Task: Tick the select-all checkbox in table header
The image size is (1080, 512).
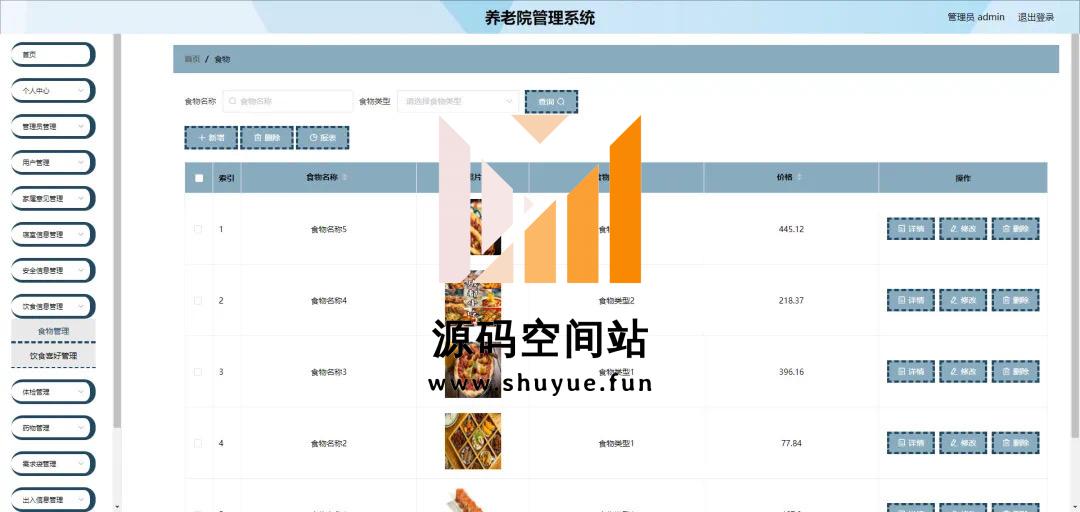Action: pyautogui.click(x=199, y=178)
